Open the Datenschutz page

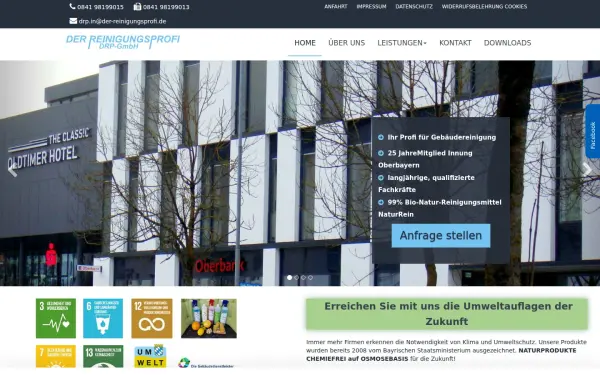coord(414,7)
